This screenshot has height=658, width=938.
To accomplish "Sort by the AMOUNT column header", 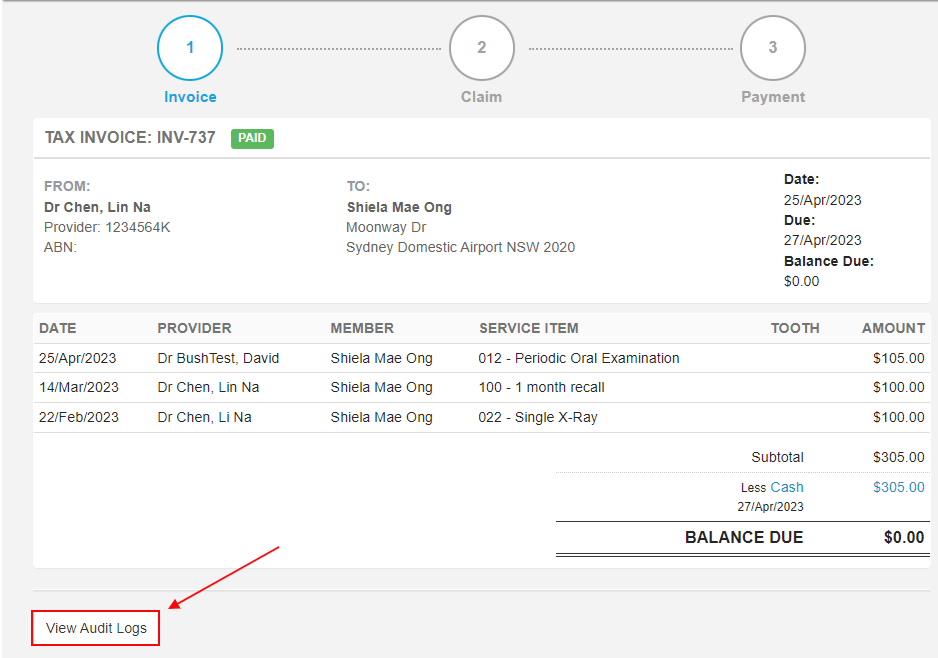I will point(893,328).
